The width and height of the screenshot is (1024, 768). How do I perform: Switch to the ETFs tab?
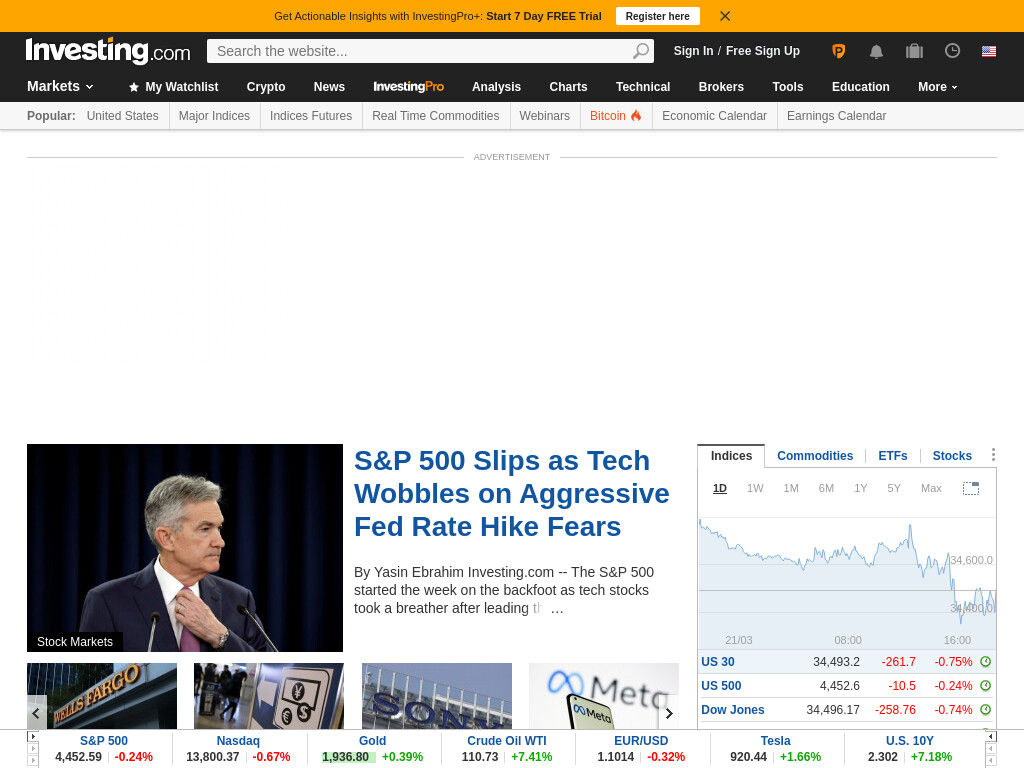[x=893, y=456]
